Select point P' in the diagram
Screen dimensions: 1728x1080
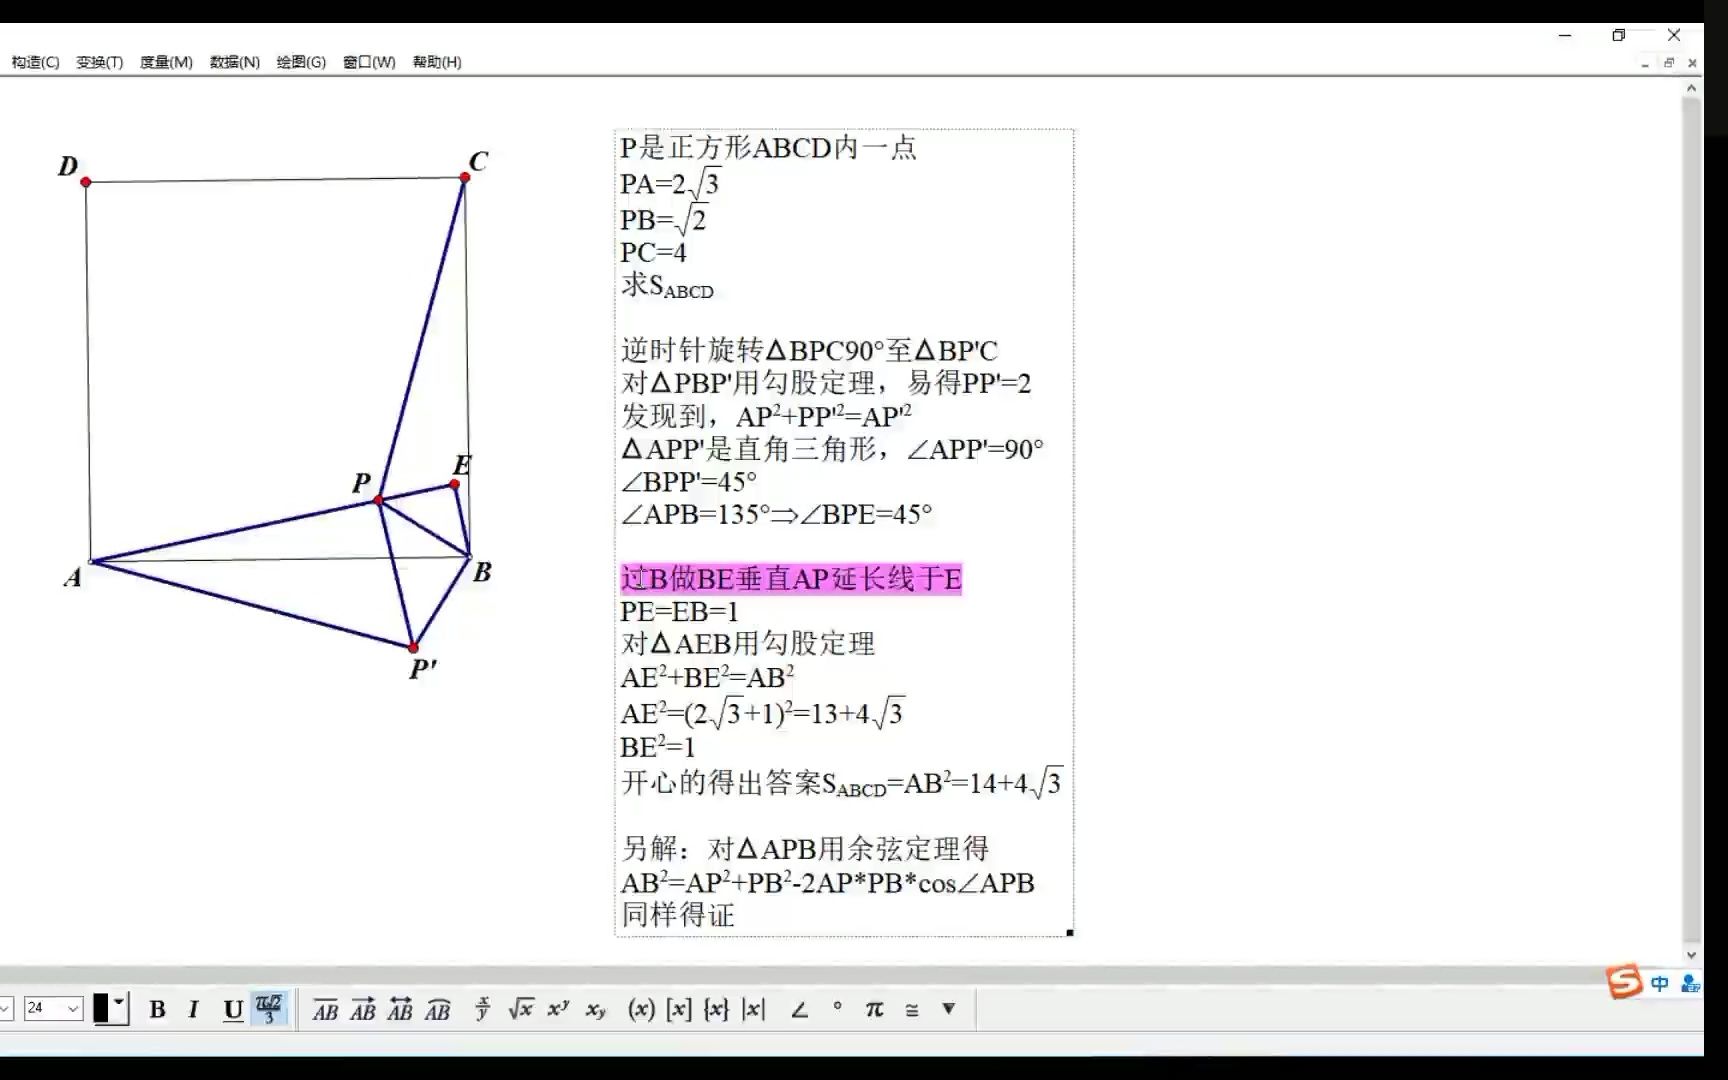point(413,648)
